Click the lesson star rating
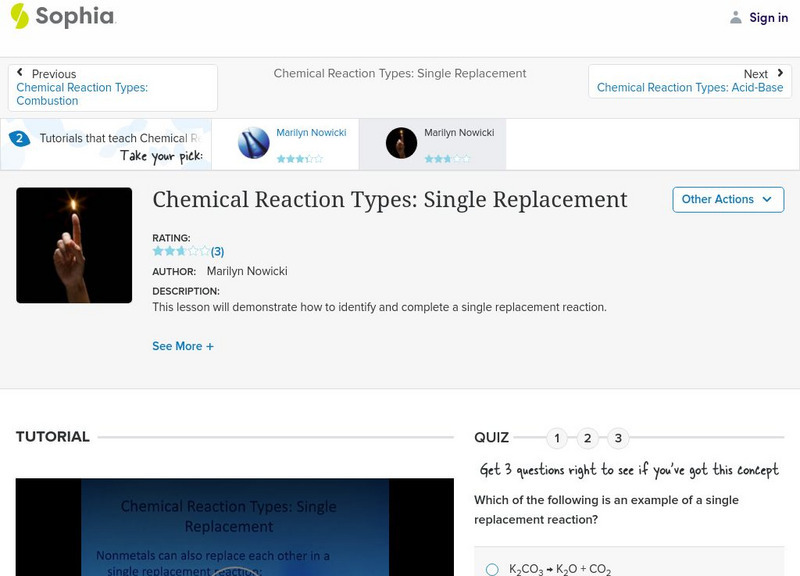 tap(181, 251)
